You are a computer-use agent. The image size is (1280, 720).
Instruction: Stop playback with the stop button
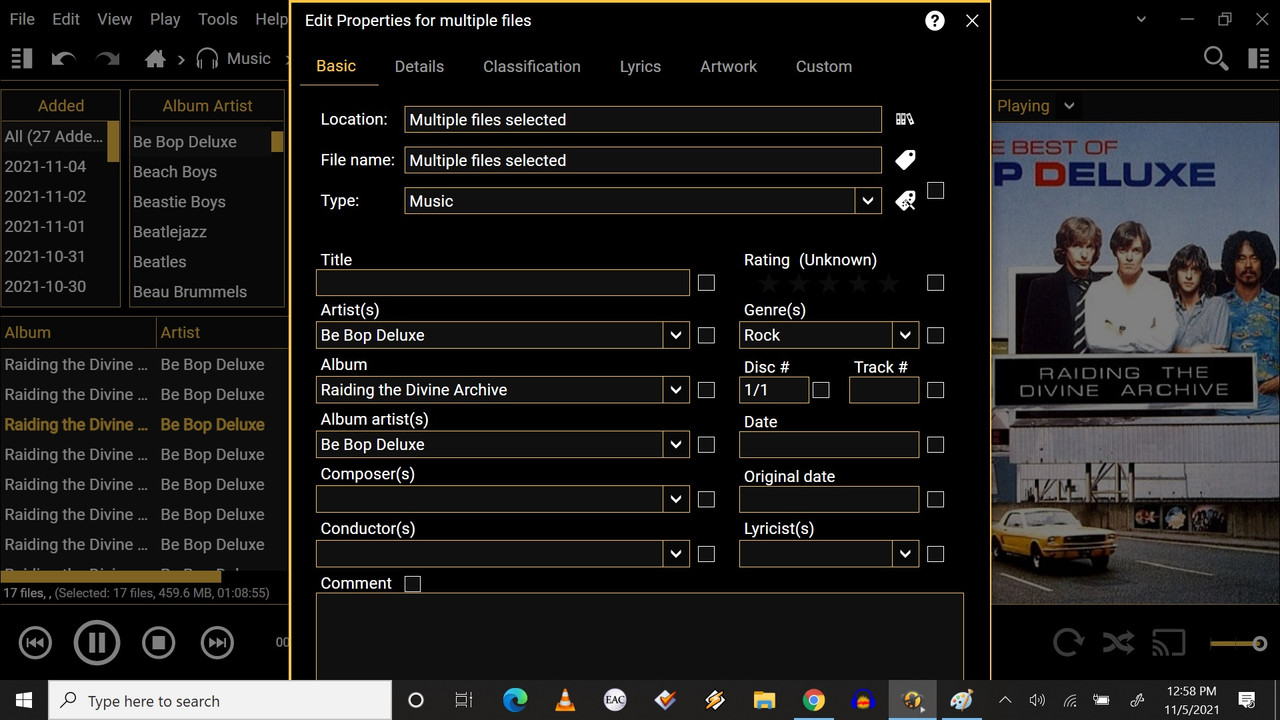coord(158,643)
